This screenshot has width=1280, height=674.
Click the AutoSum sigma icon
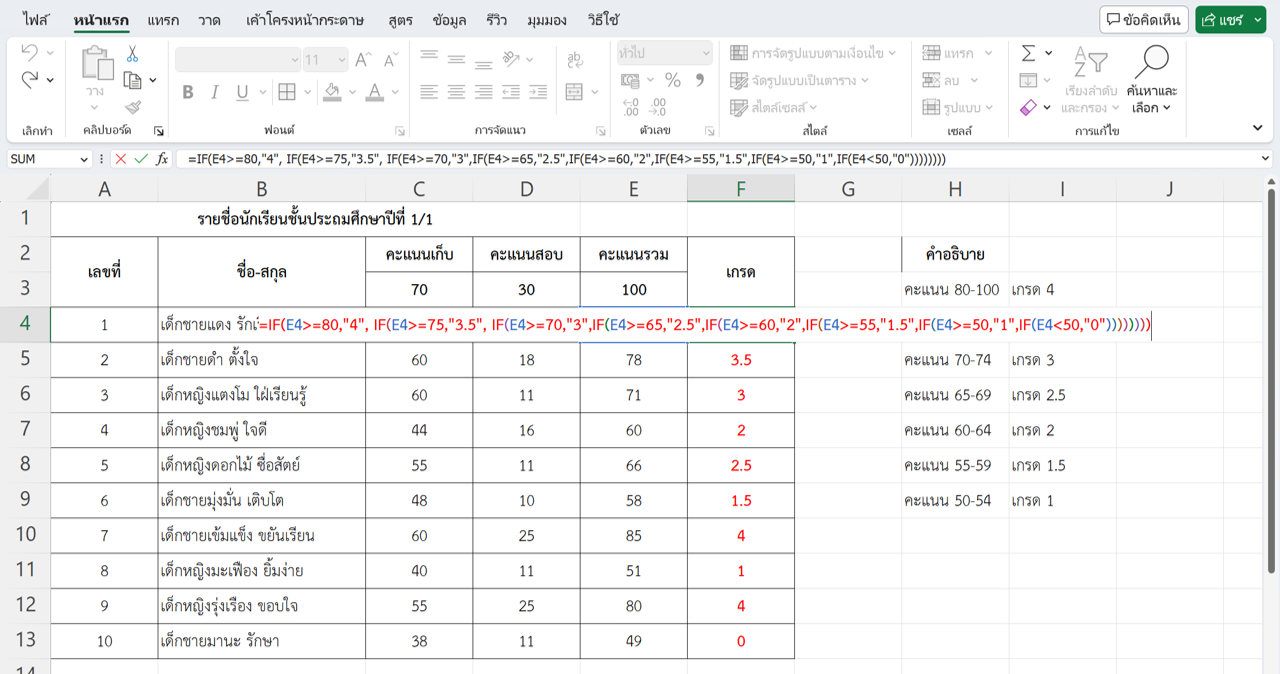pyautogui.click(x=1028, y=53)
